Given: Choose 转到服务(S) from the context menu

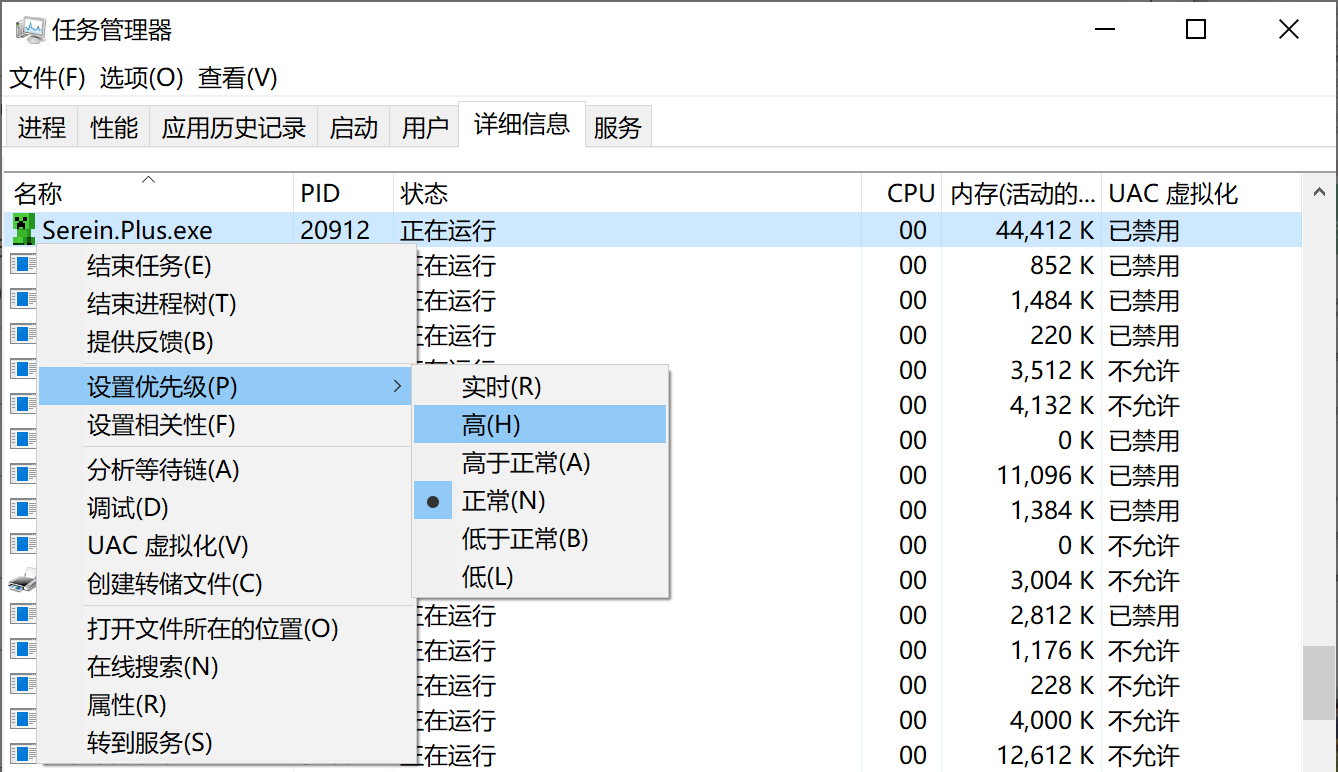Looking at the screenshot, I should coord(226,743).
